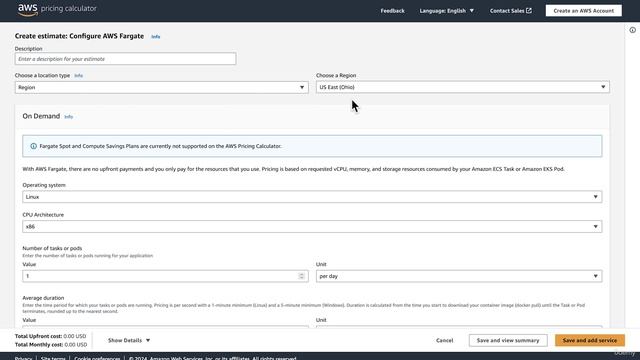Open the Privacy footer link
Viewport: 640px width, 360px height.
click(x=23, y=358)
